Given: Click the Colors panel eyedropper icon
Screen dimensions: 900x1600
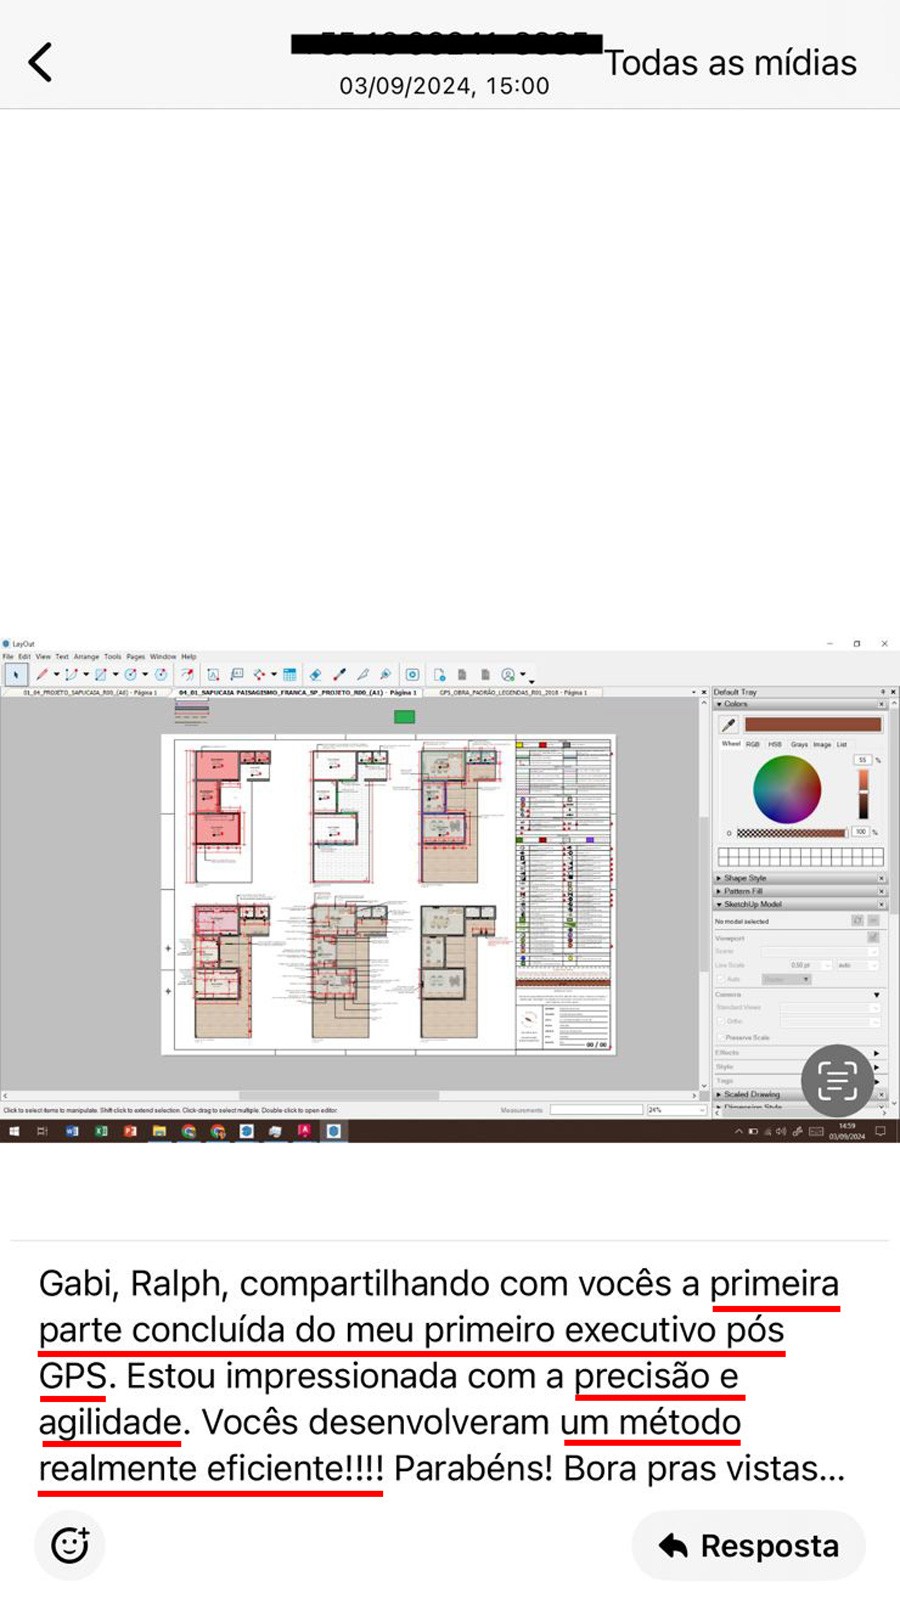Looking at the screenshot, I should point(729,725).
